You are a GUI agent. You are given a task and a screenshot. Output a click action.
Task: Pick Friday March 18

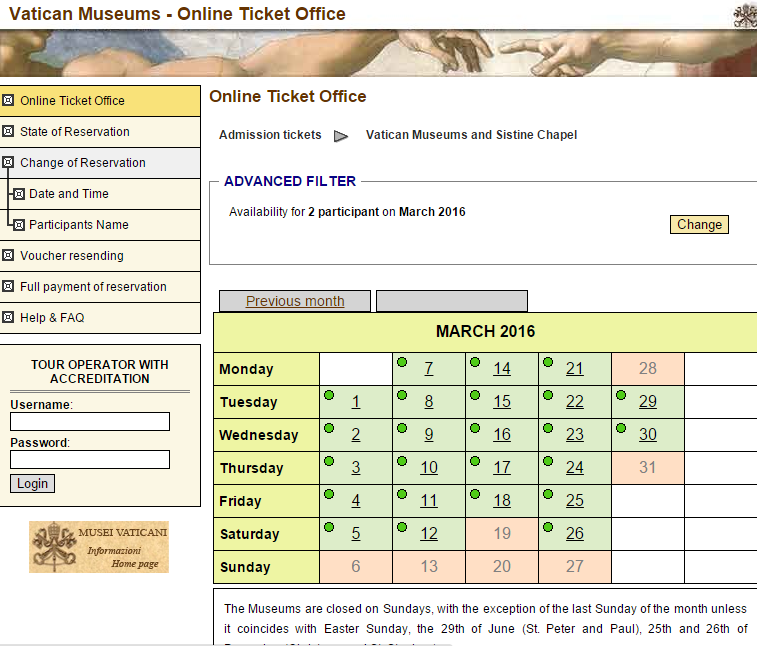(x=502, y=501)
